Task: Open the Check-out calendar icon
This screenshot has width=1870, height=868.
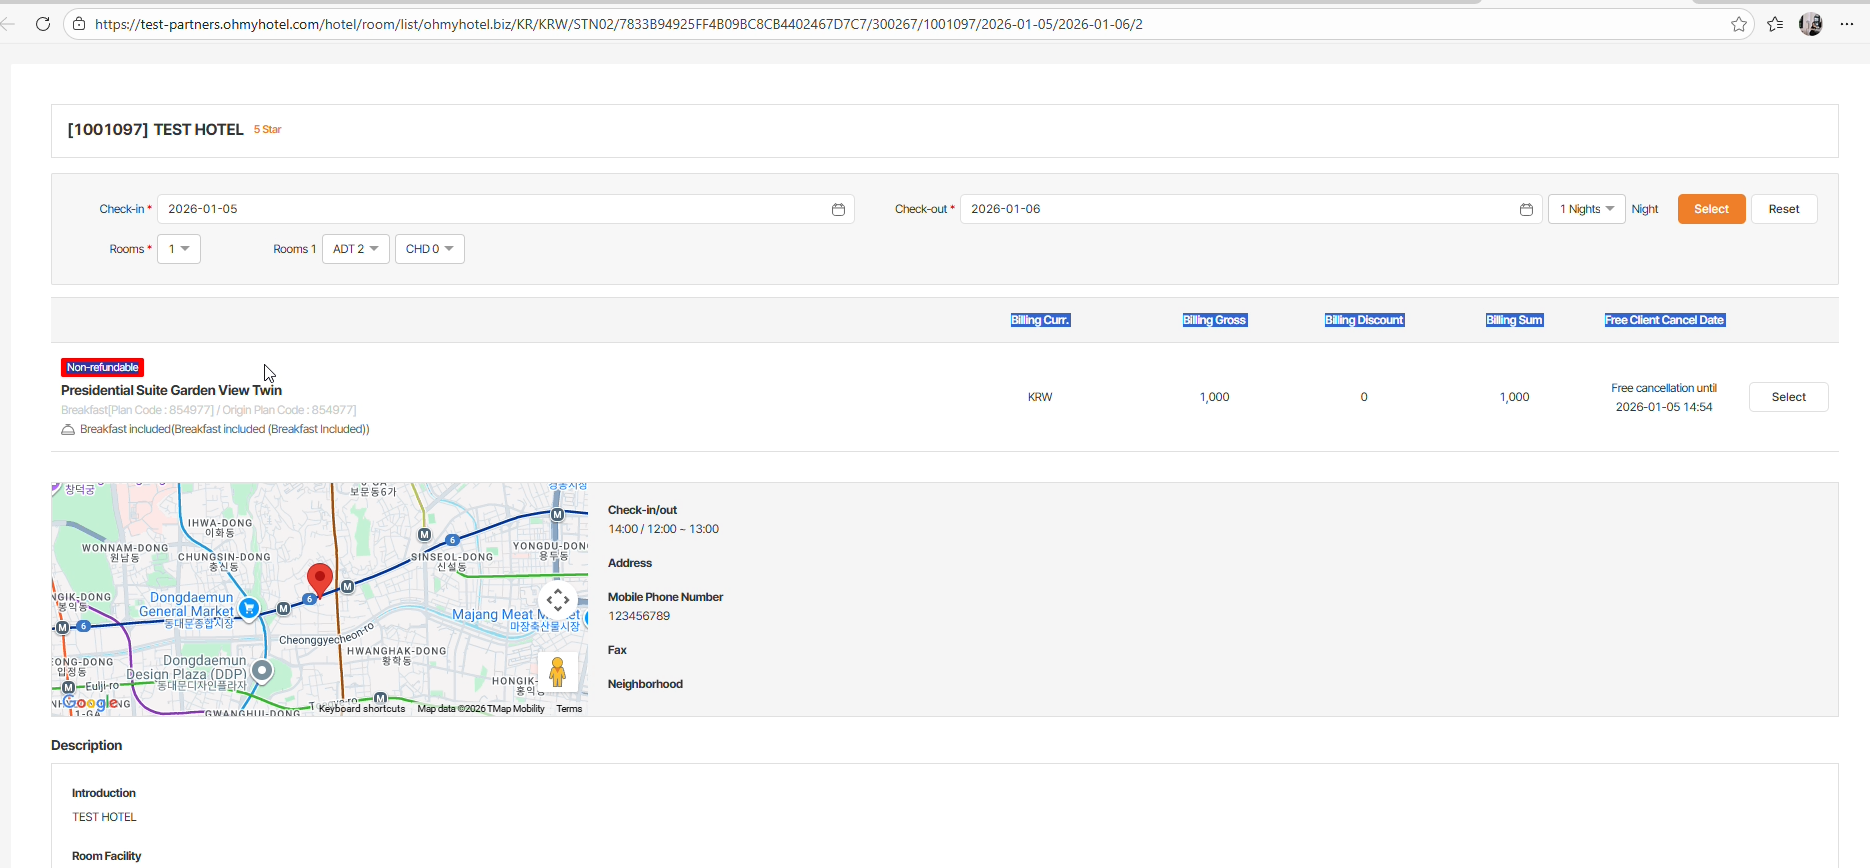Action: pyautogui.click(x=1526, y=209)
